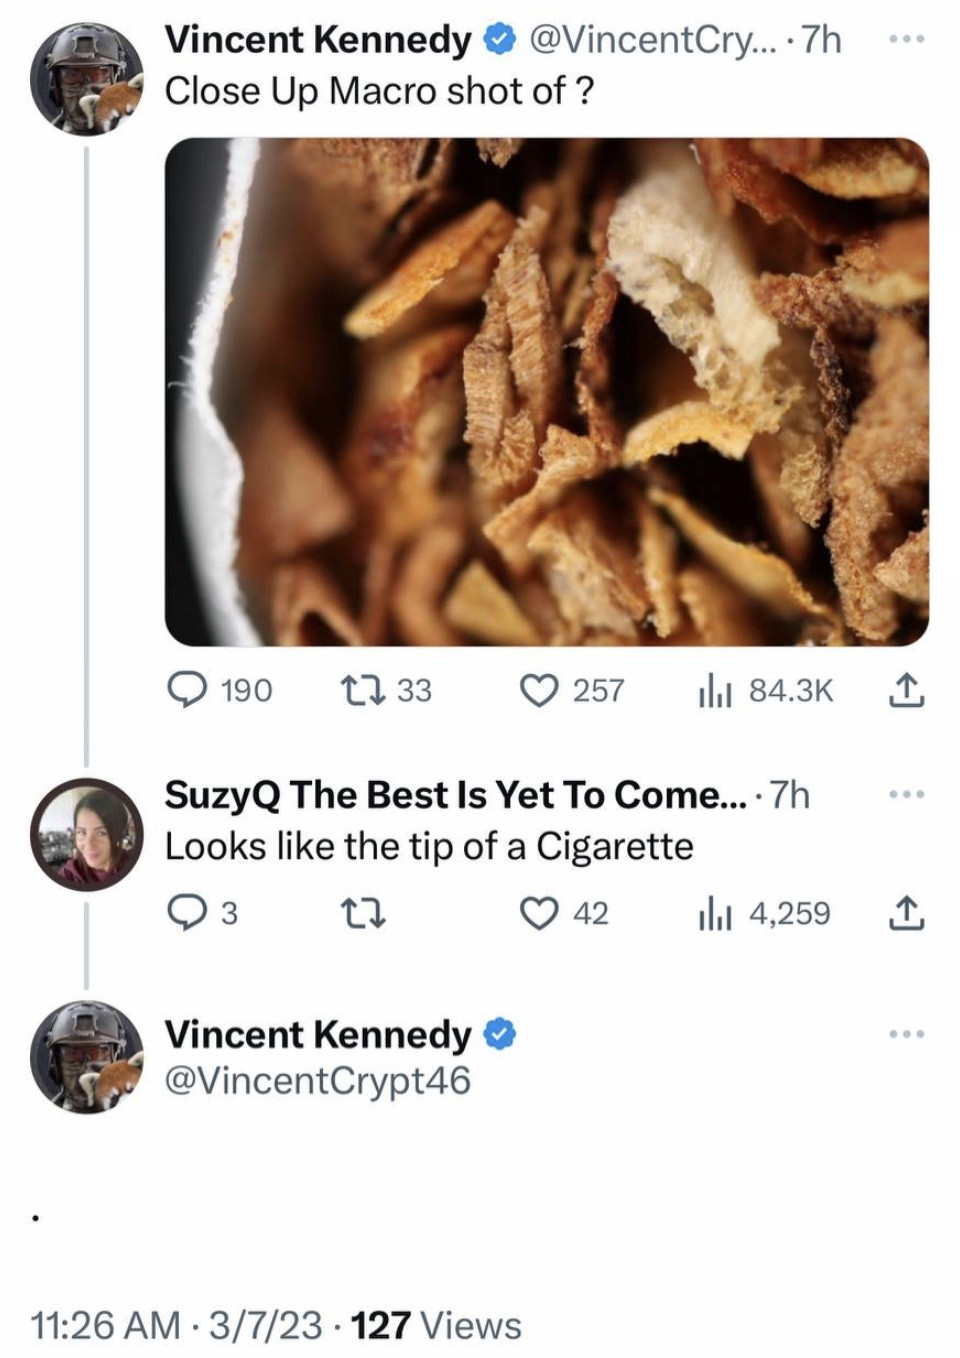Open the @VincentCrypt46 handle link

click(317, 1081)
